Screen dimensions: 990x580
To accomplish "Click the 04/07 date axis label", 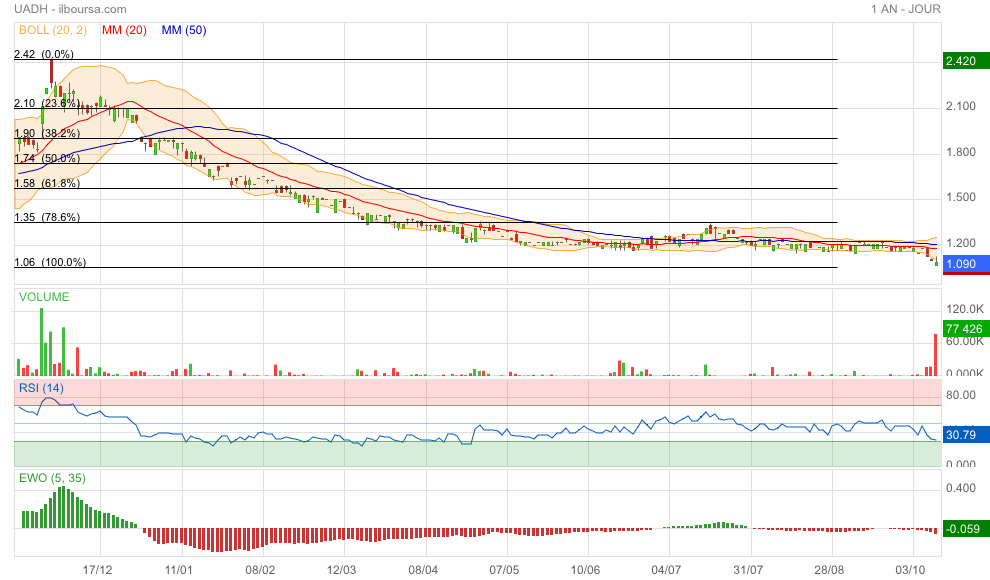I will (666, 570).
